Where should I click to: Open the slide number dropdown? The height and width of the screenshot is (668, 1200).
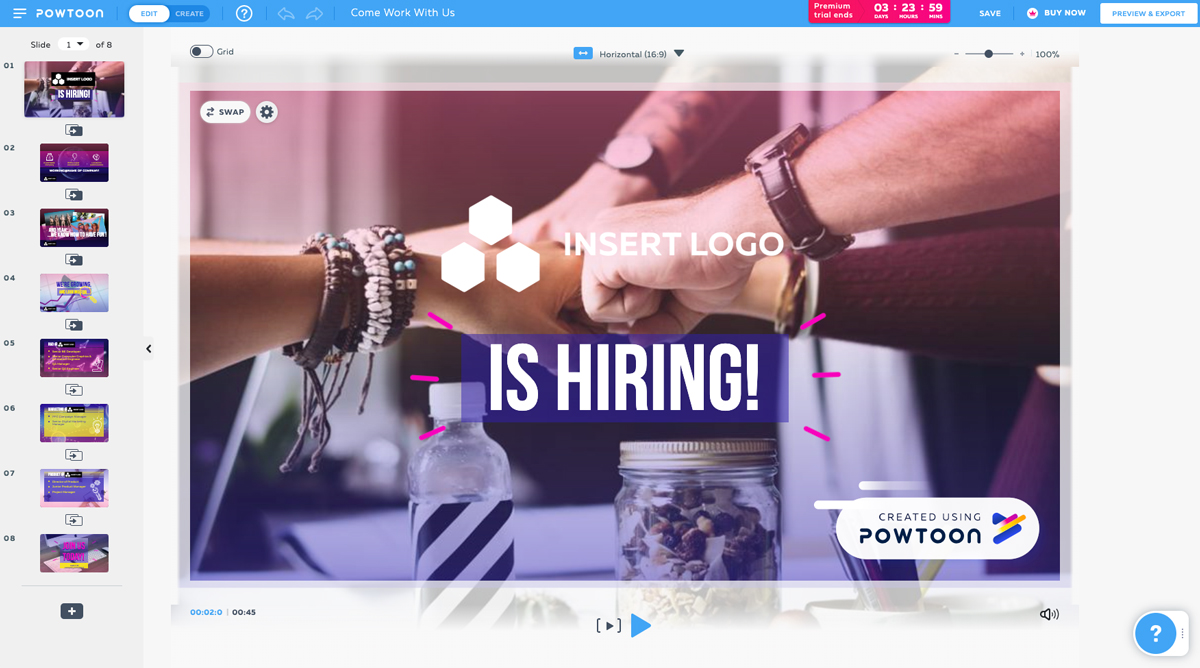(74, 45)
